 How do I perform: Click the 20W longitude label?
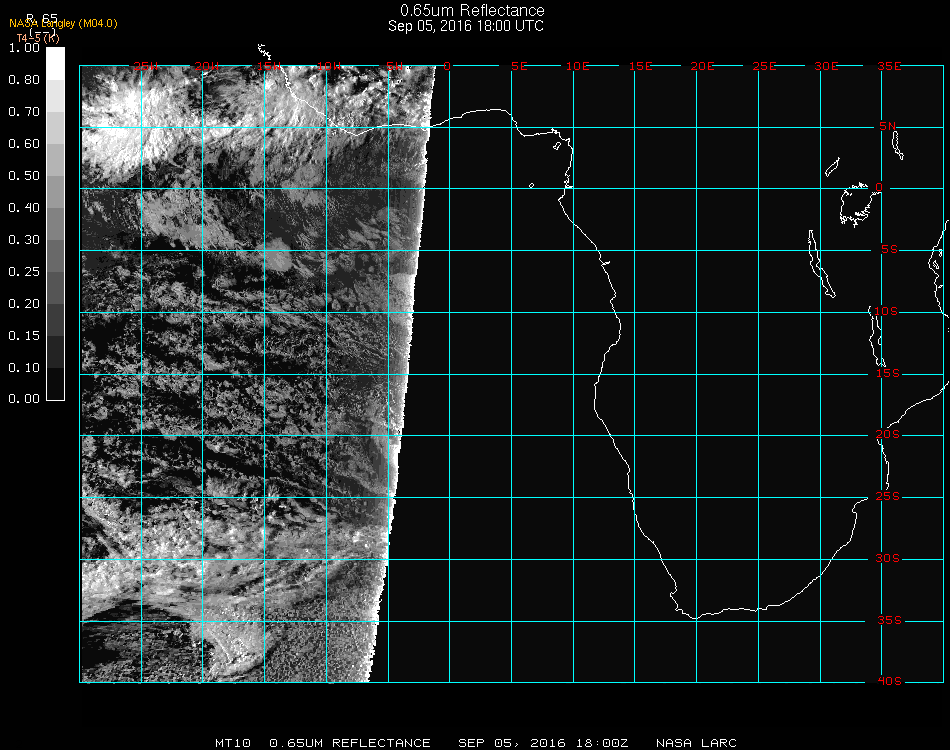tap(207, 66)
